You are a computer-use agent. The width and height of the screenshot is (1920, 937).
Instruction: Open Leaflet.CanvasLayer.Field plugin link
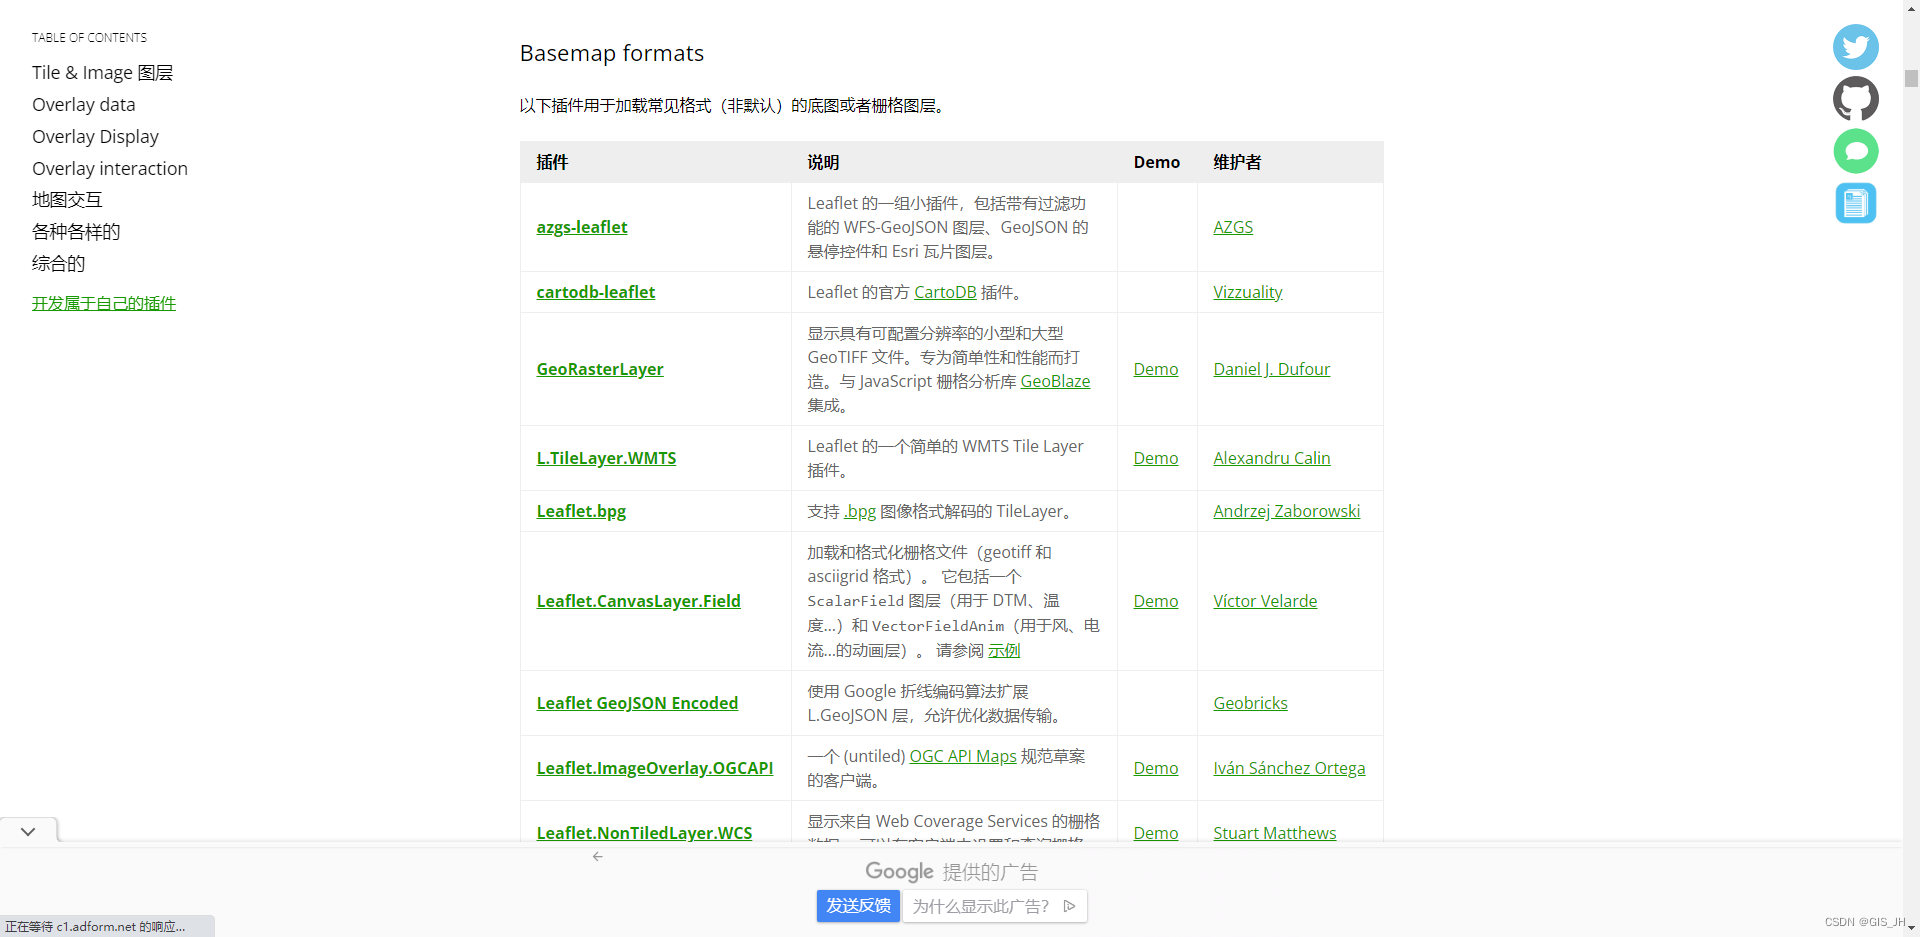point(638,601)
